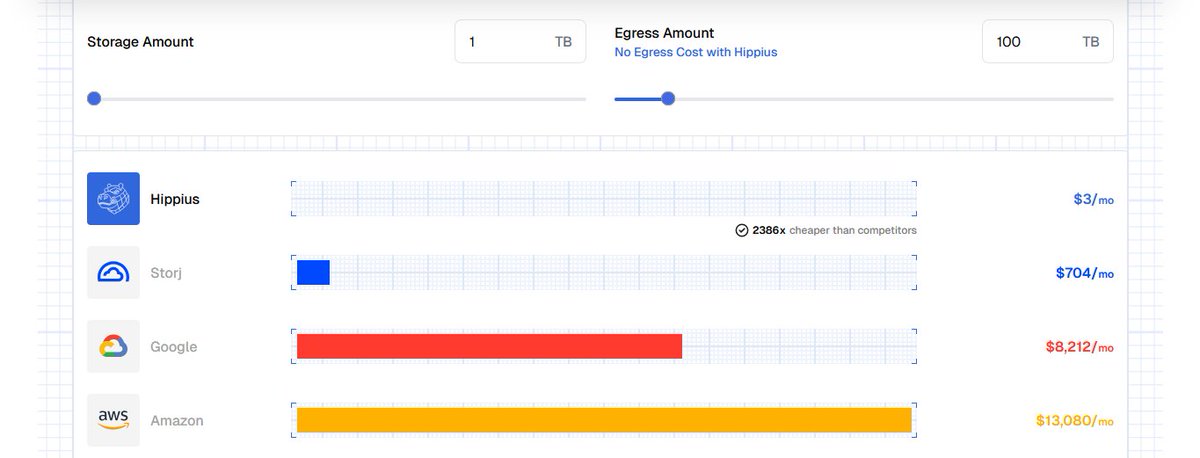Click the Storage Amount slider handle

(94, 98)
